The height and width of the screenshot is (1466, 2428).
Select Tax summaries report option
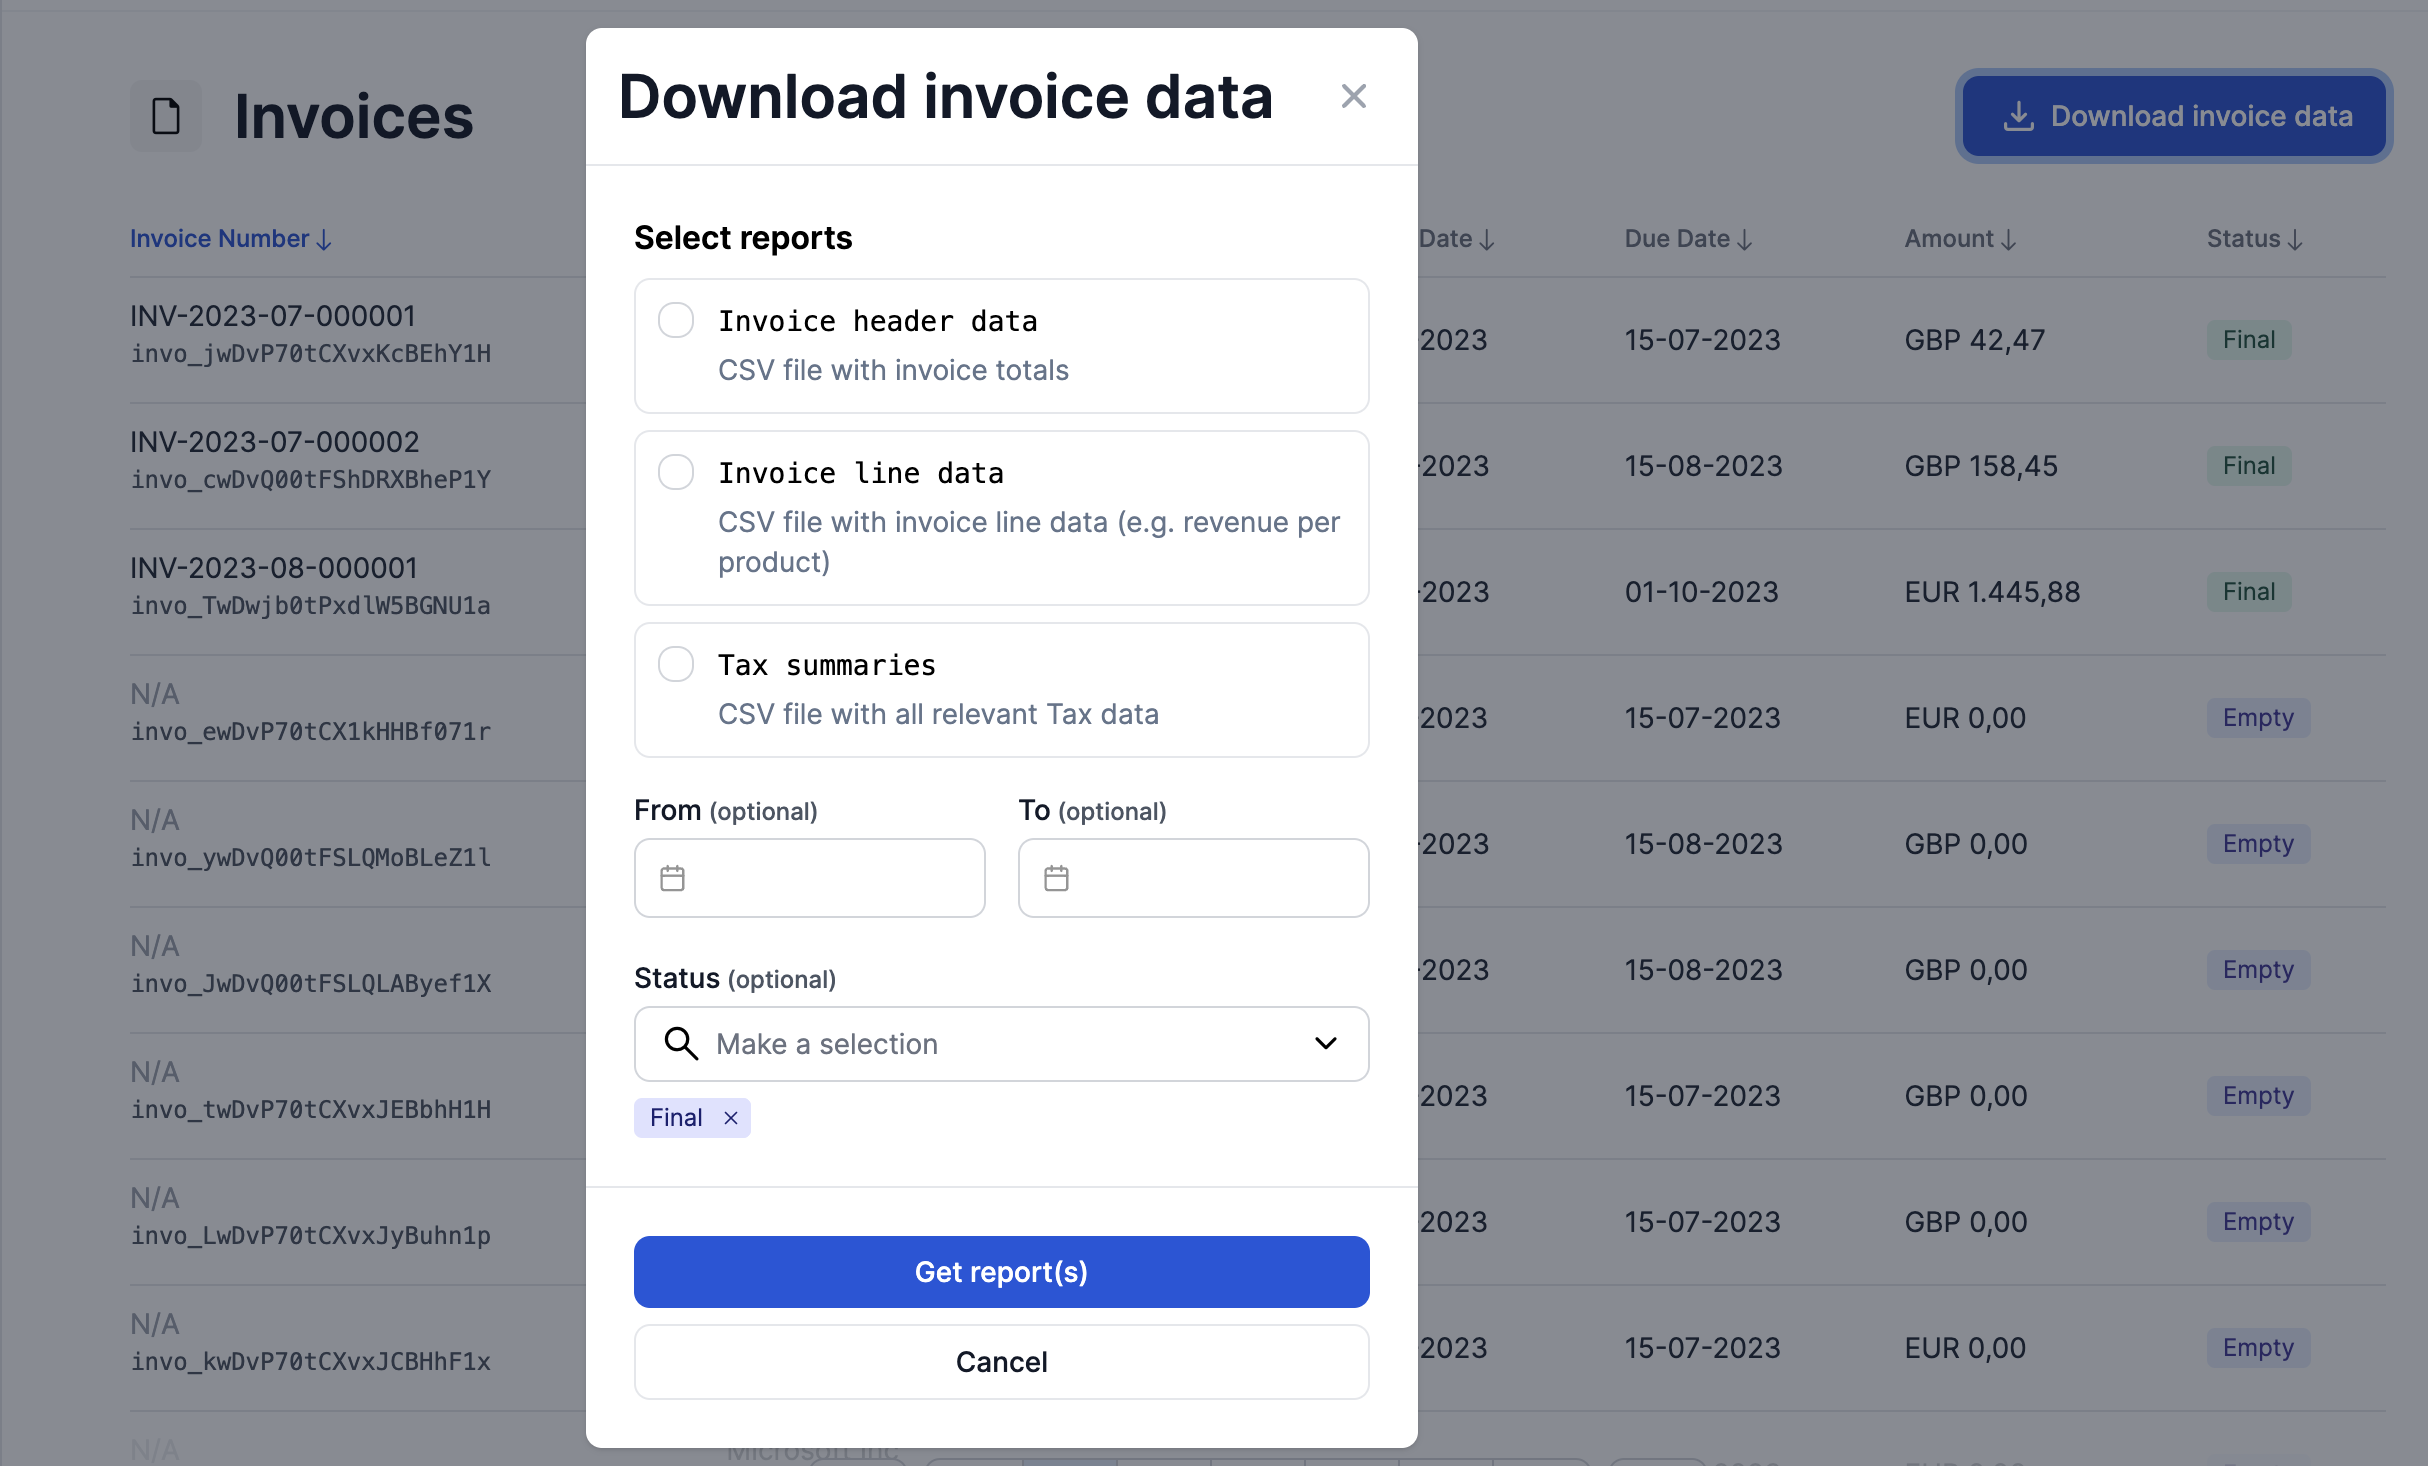pyautogui.click(x=676, y=664)
